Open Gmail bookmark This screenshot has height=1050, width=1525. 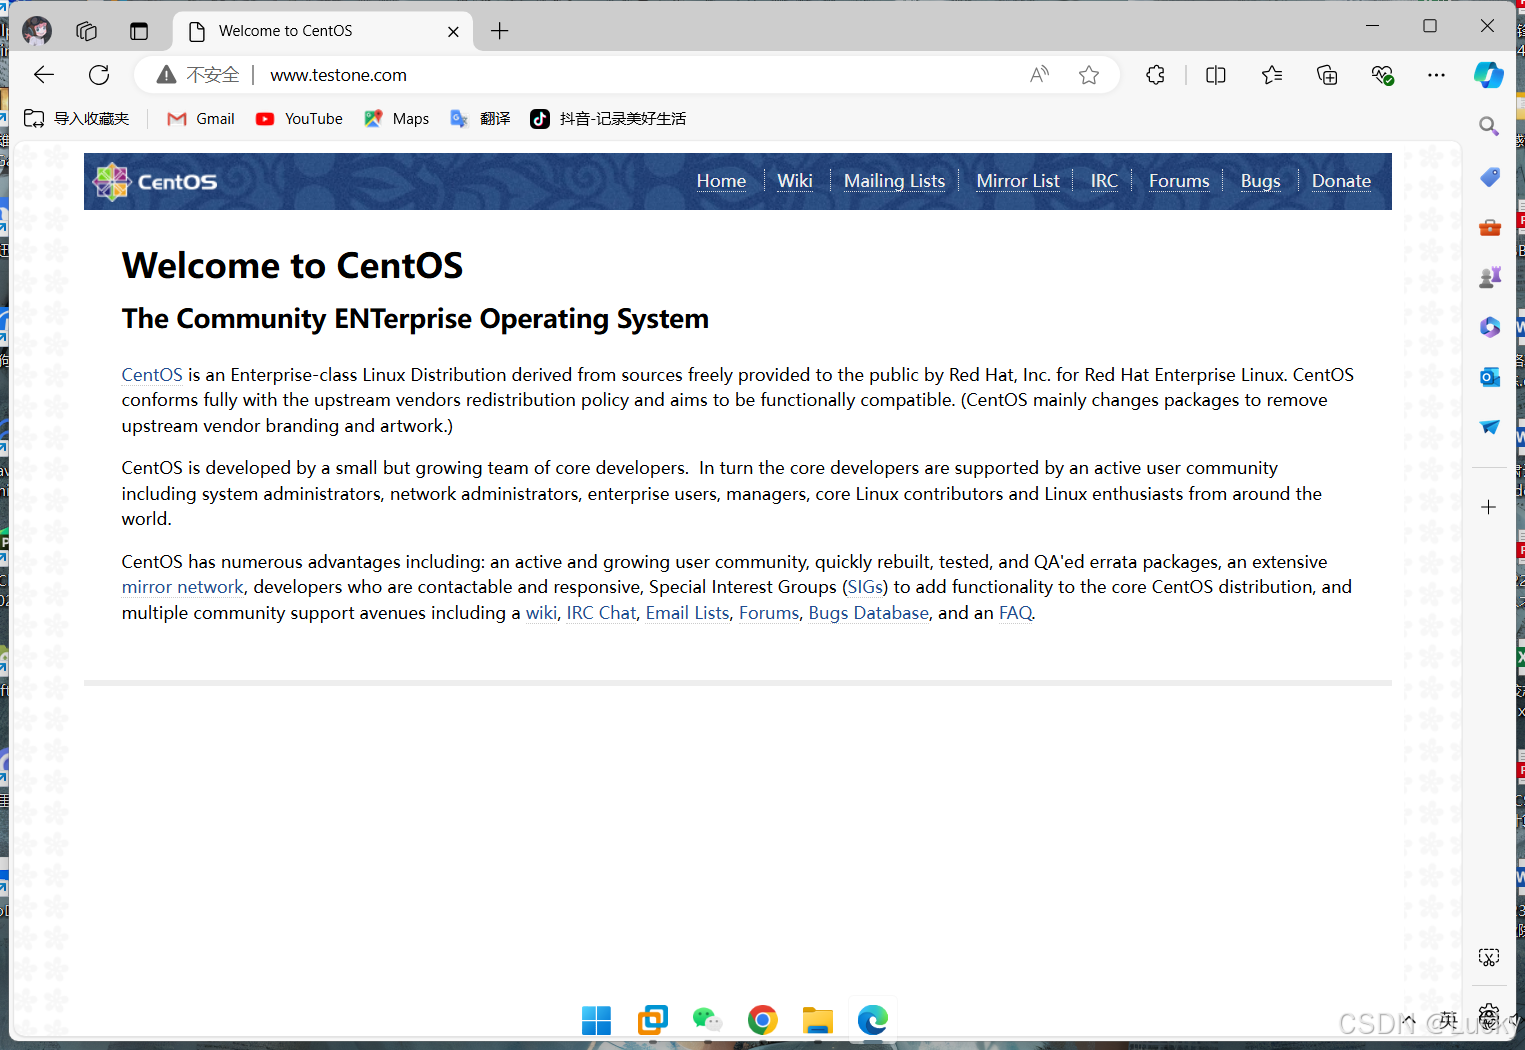click(x=201, y=119)
